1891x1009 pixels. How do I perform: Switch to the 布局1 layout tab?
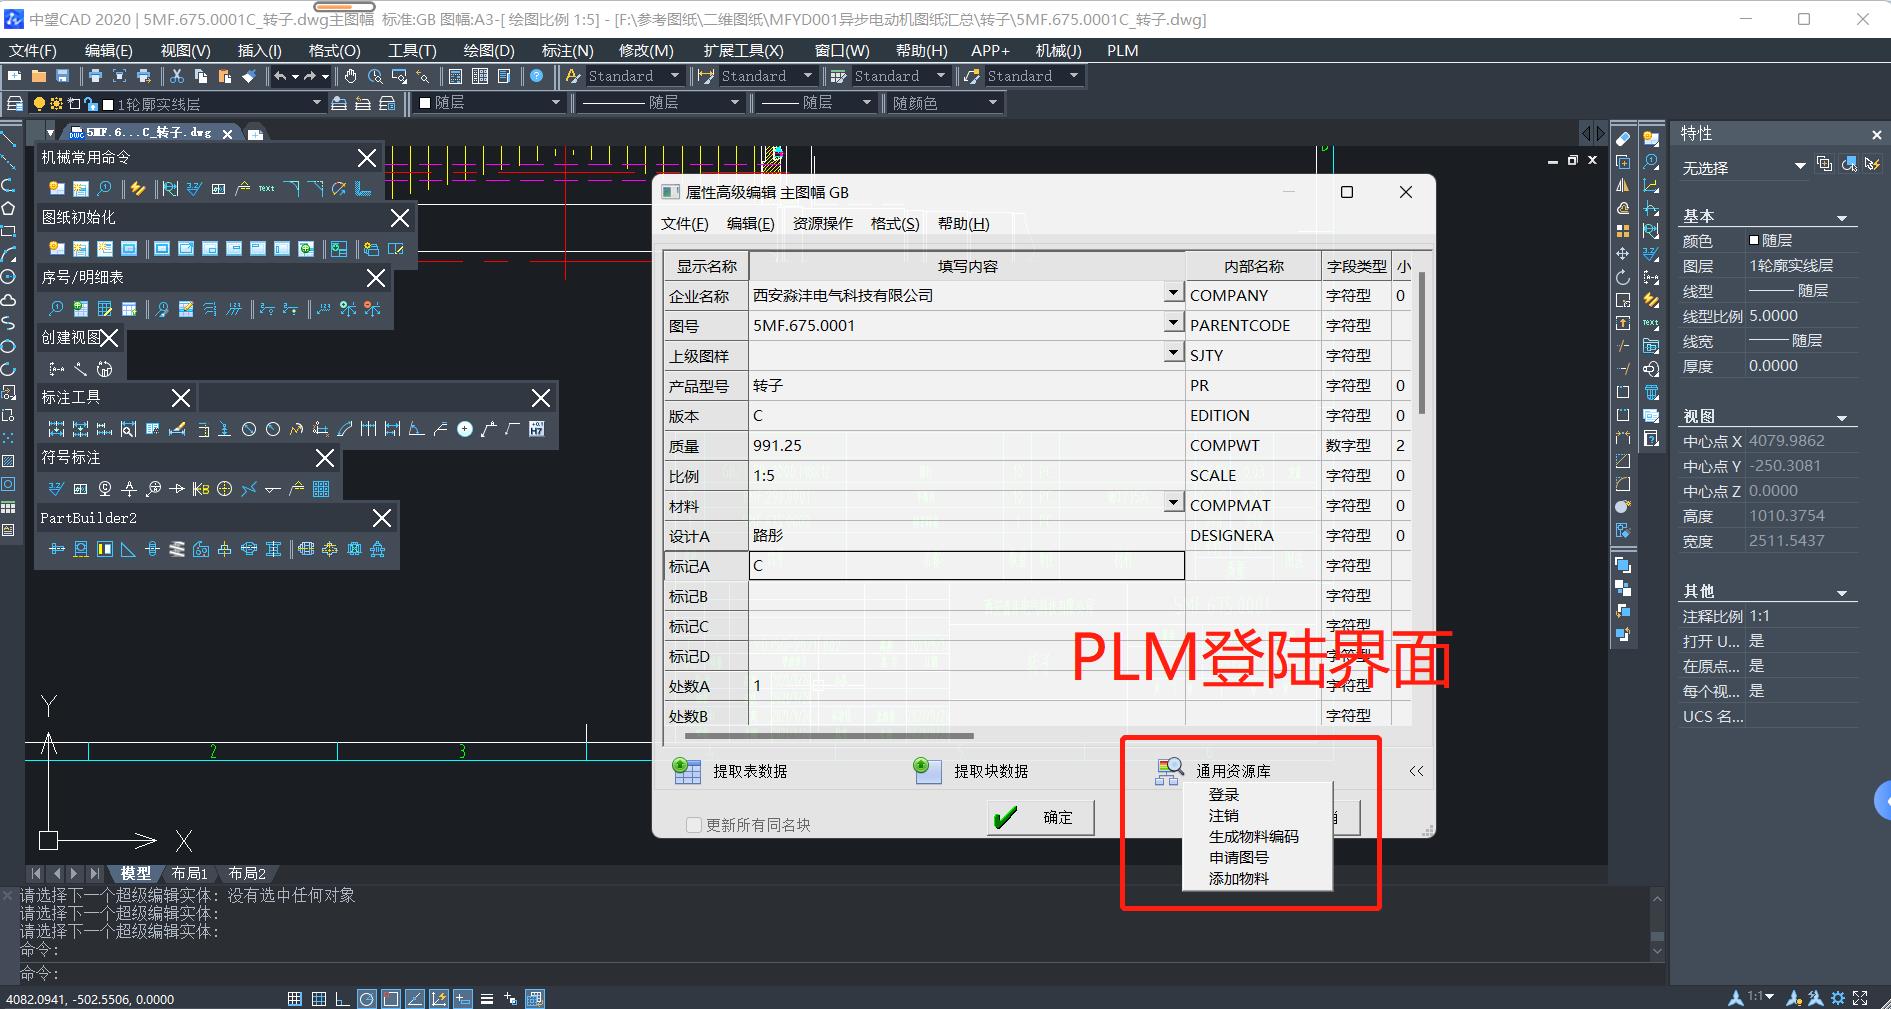[189, 873]
